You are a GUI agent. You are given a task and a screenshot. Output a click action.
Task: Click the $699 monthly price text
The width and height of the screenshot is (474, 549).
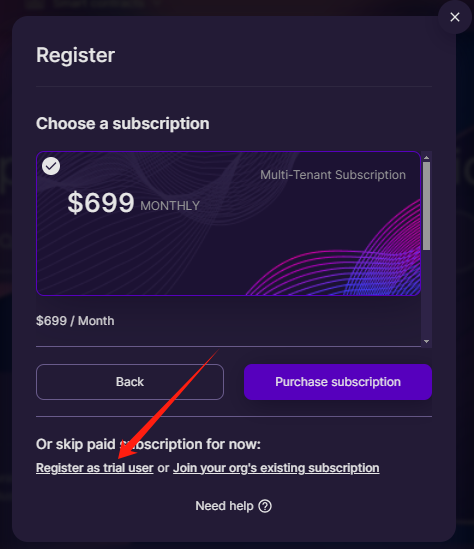point(101,202)
